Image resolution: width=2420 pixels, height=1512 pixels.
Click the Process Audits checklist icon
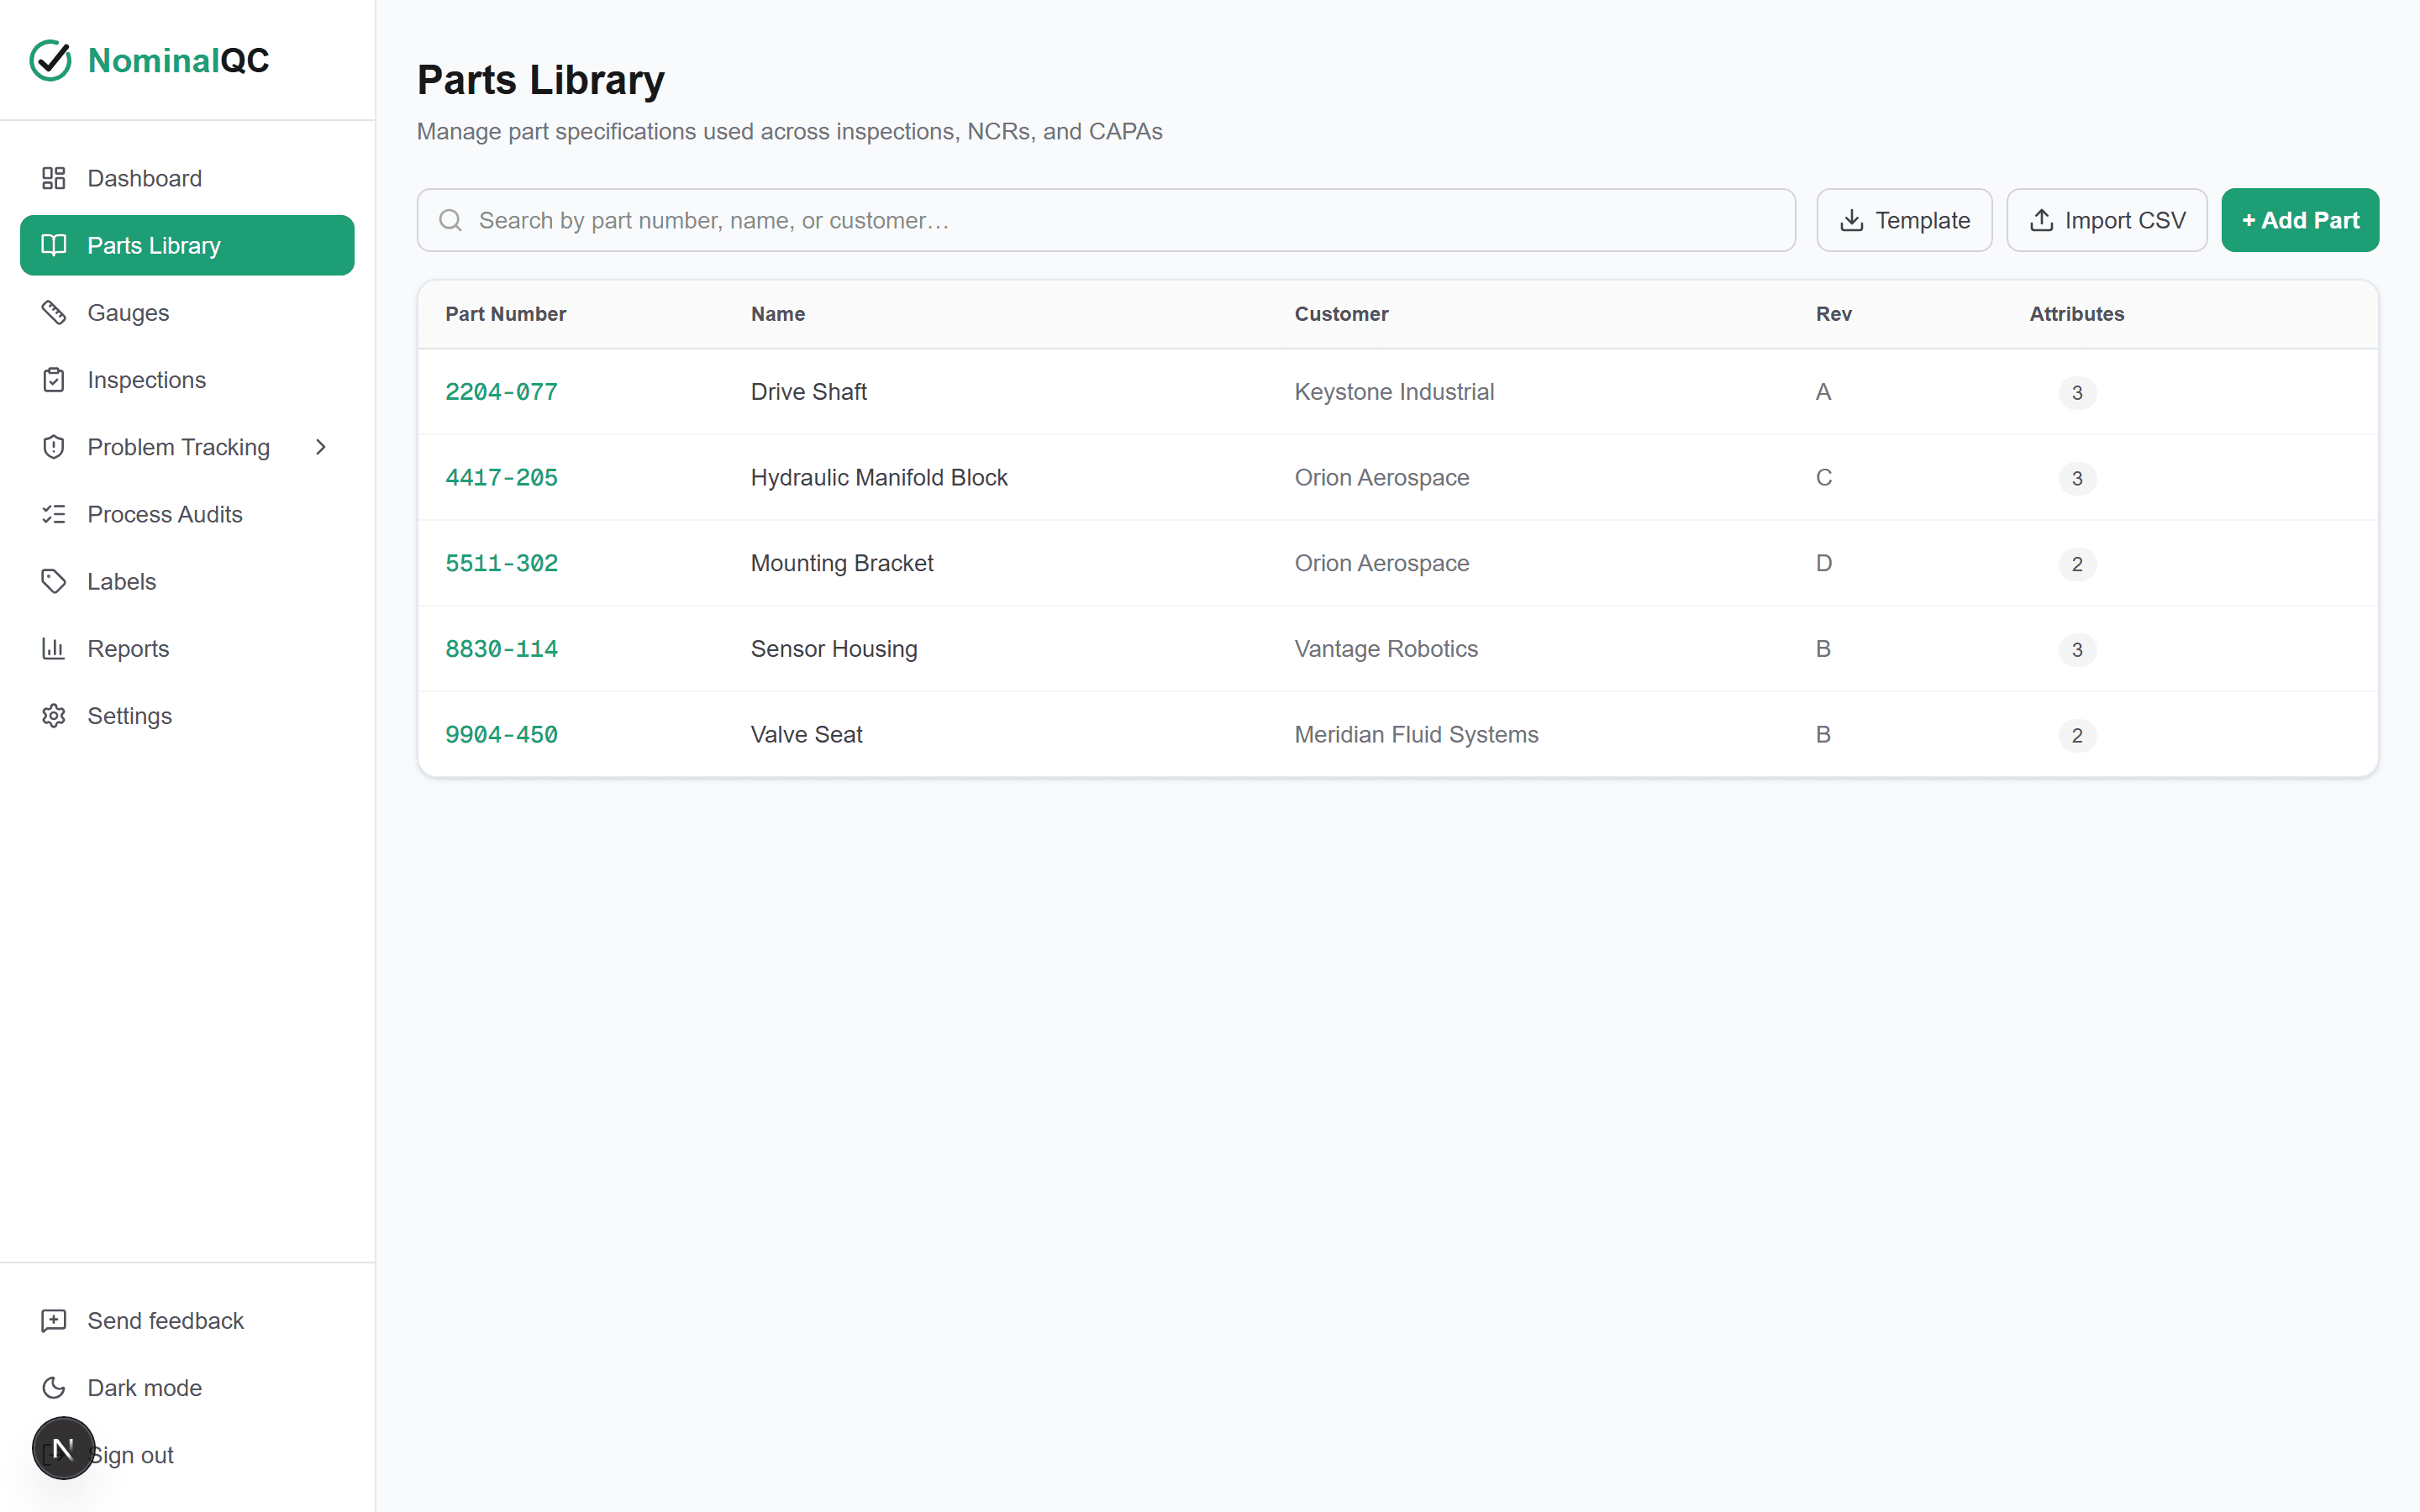tap(53, 514)
